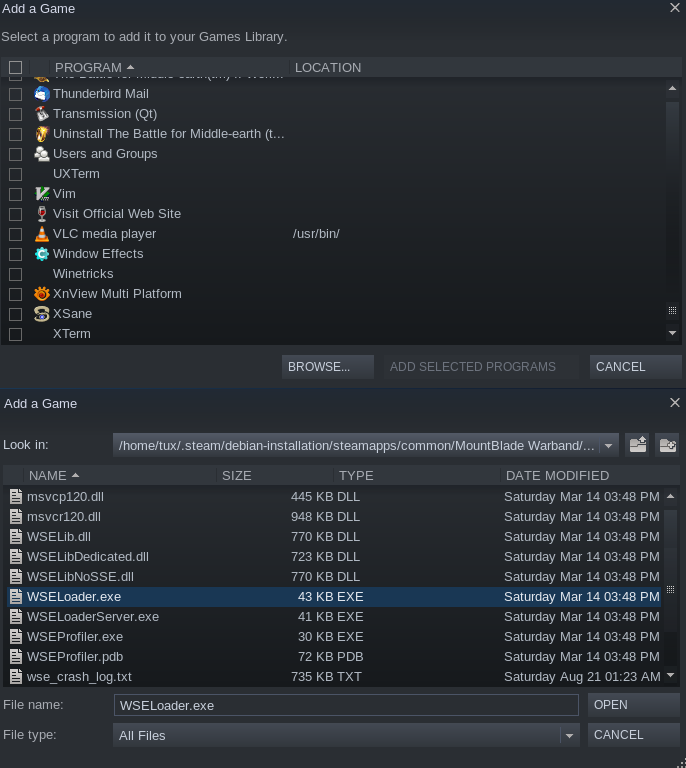Click the msvcp120.dll file icon

(16, 497)
